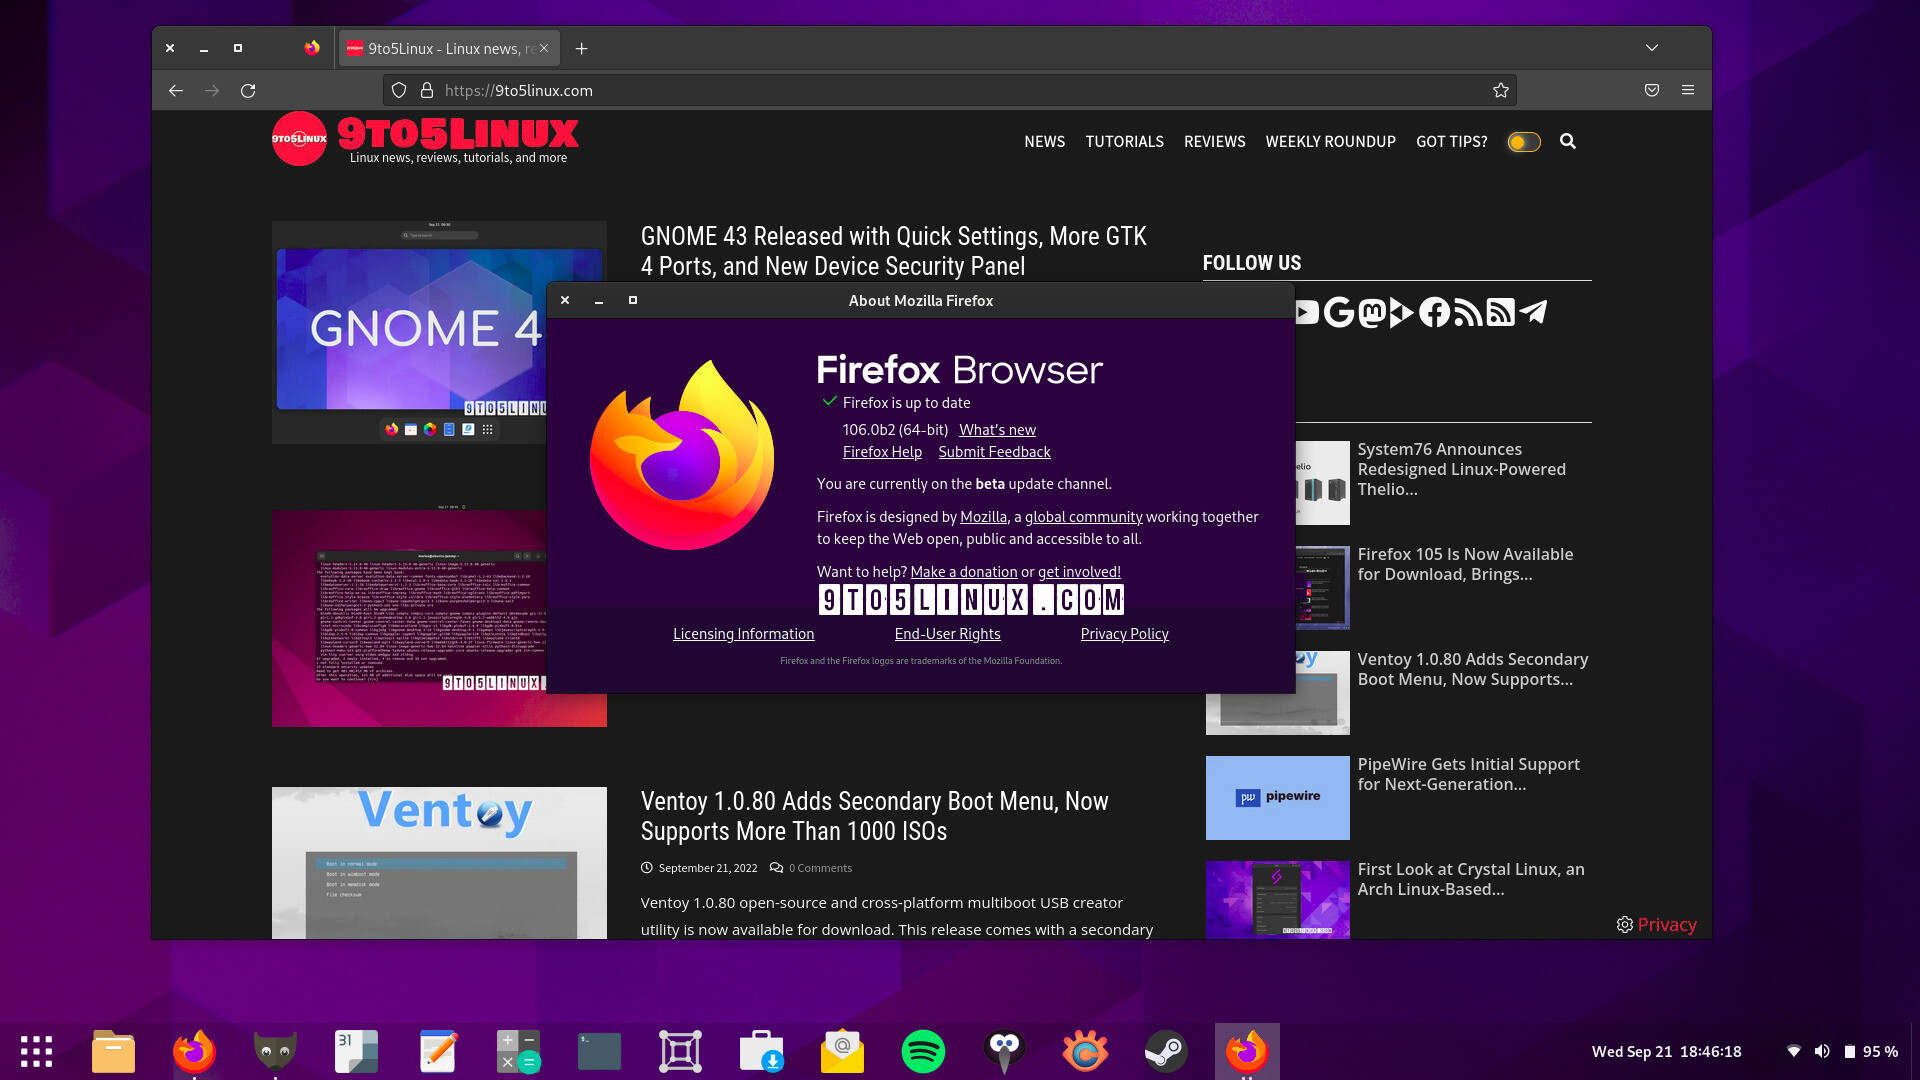Open the Firefox hamburger application menu
The image size is (1920, 1080).
(x=1688, y=90)
